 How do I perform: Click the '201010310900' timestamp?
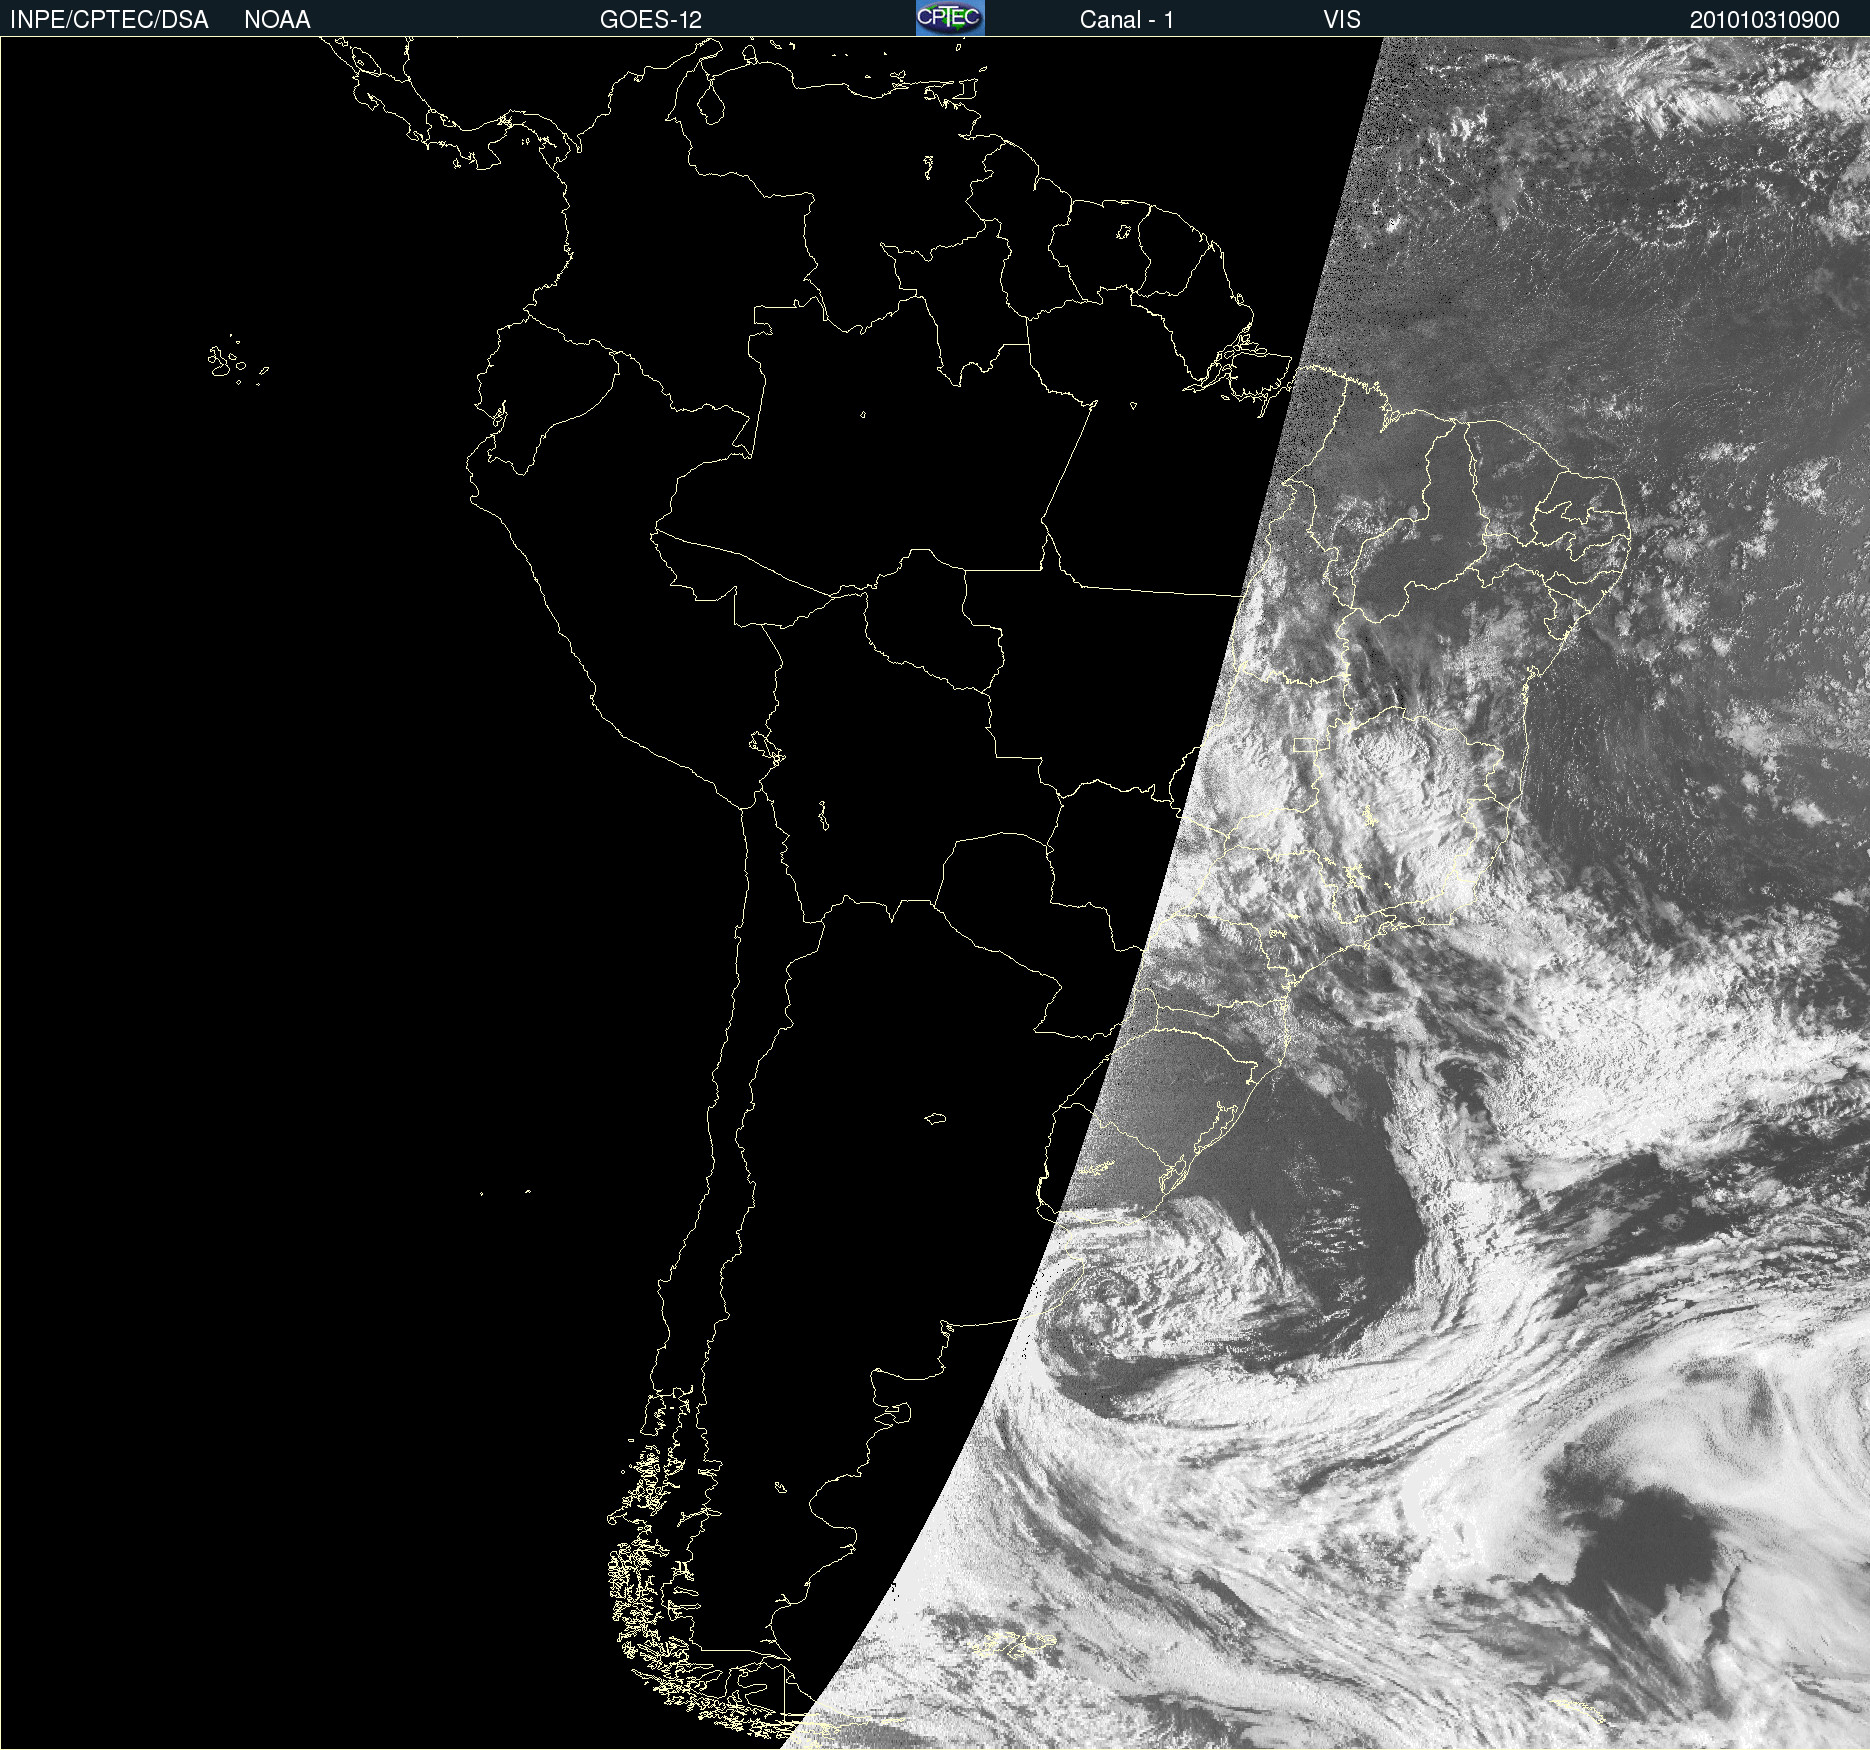1765,20
